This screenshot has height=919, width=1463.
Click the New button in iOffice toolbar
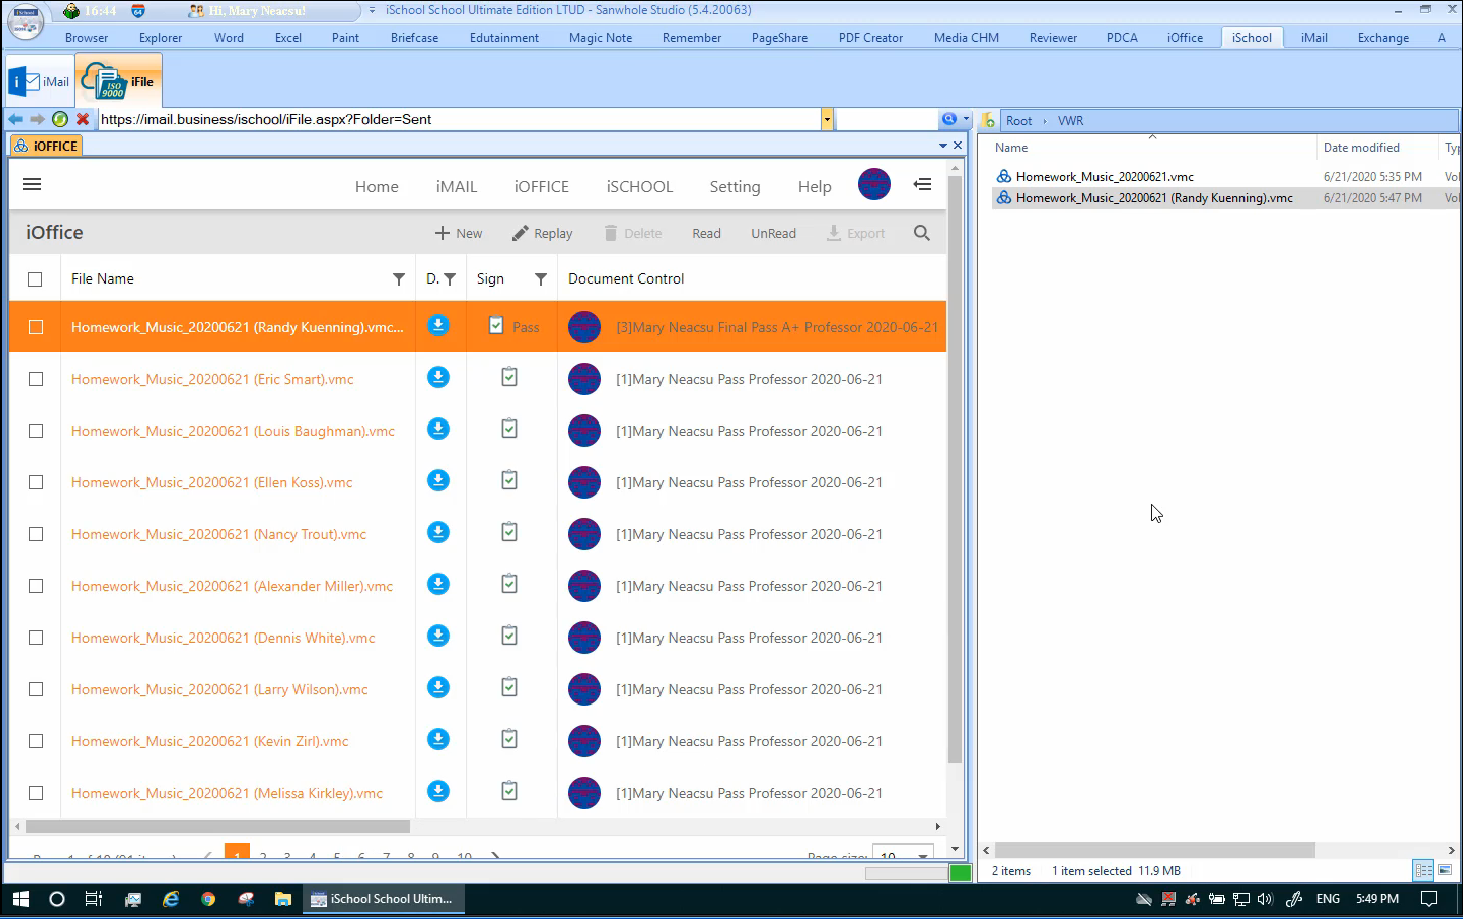coord(458,233)
